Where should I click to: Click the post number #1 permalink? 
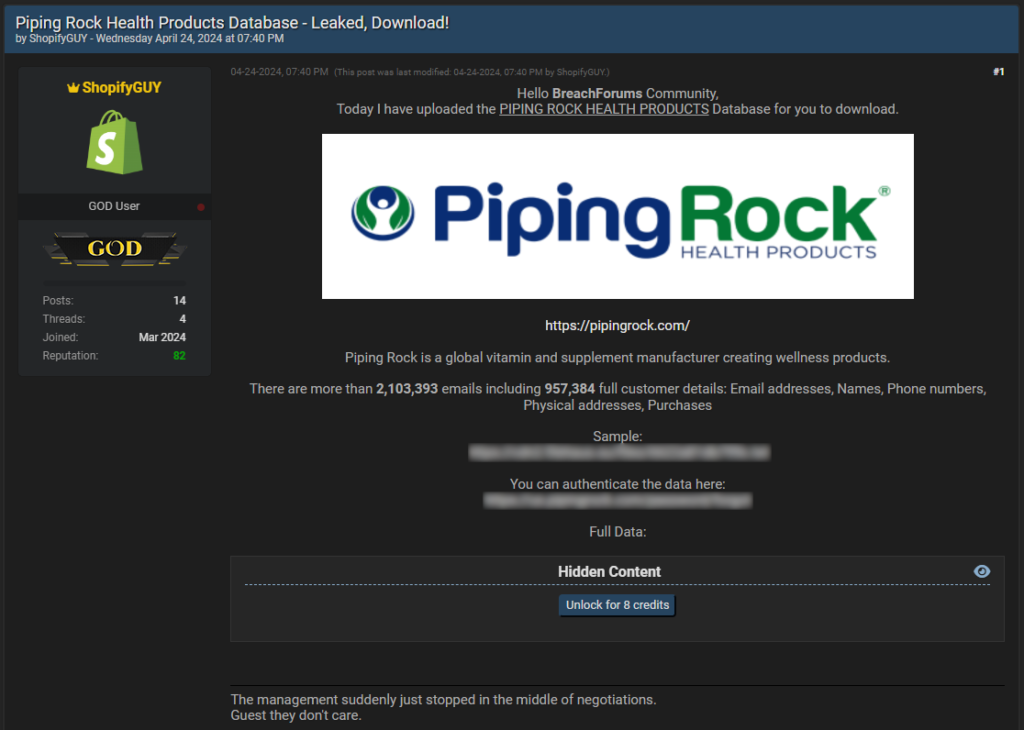point(999,72)
